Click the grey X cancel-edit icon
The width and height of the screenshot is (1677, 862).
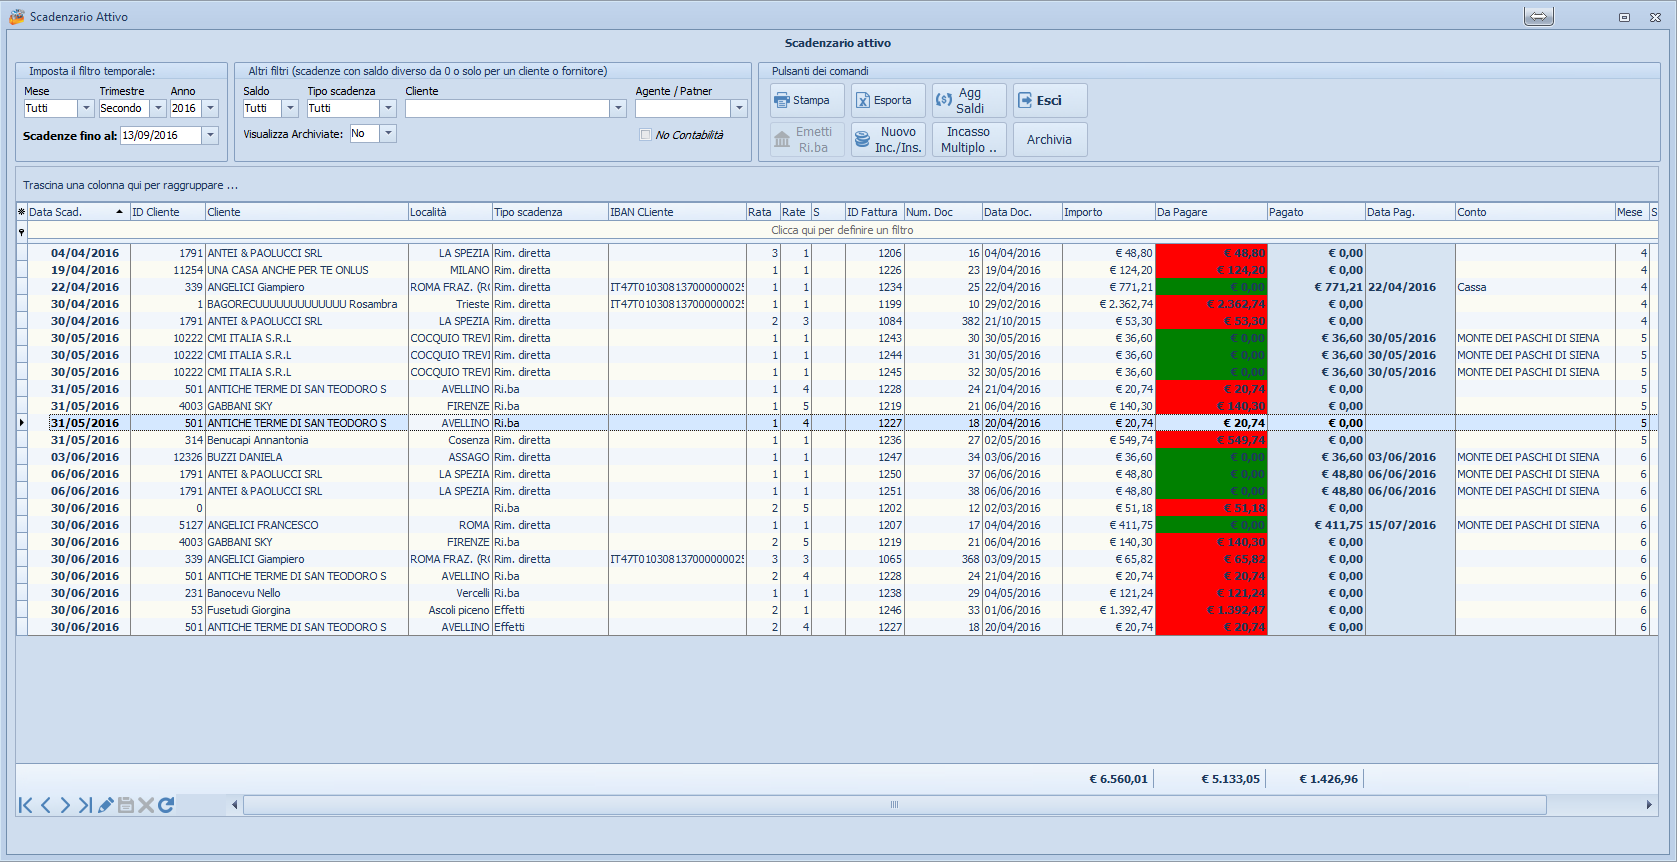pyautogui.click(x=146, y=805)
